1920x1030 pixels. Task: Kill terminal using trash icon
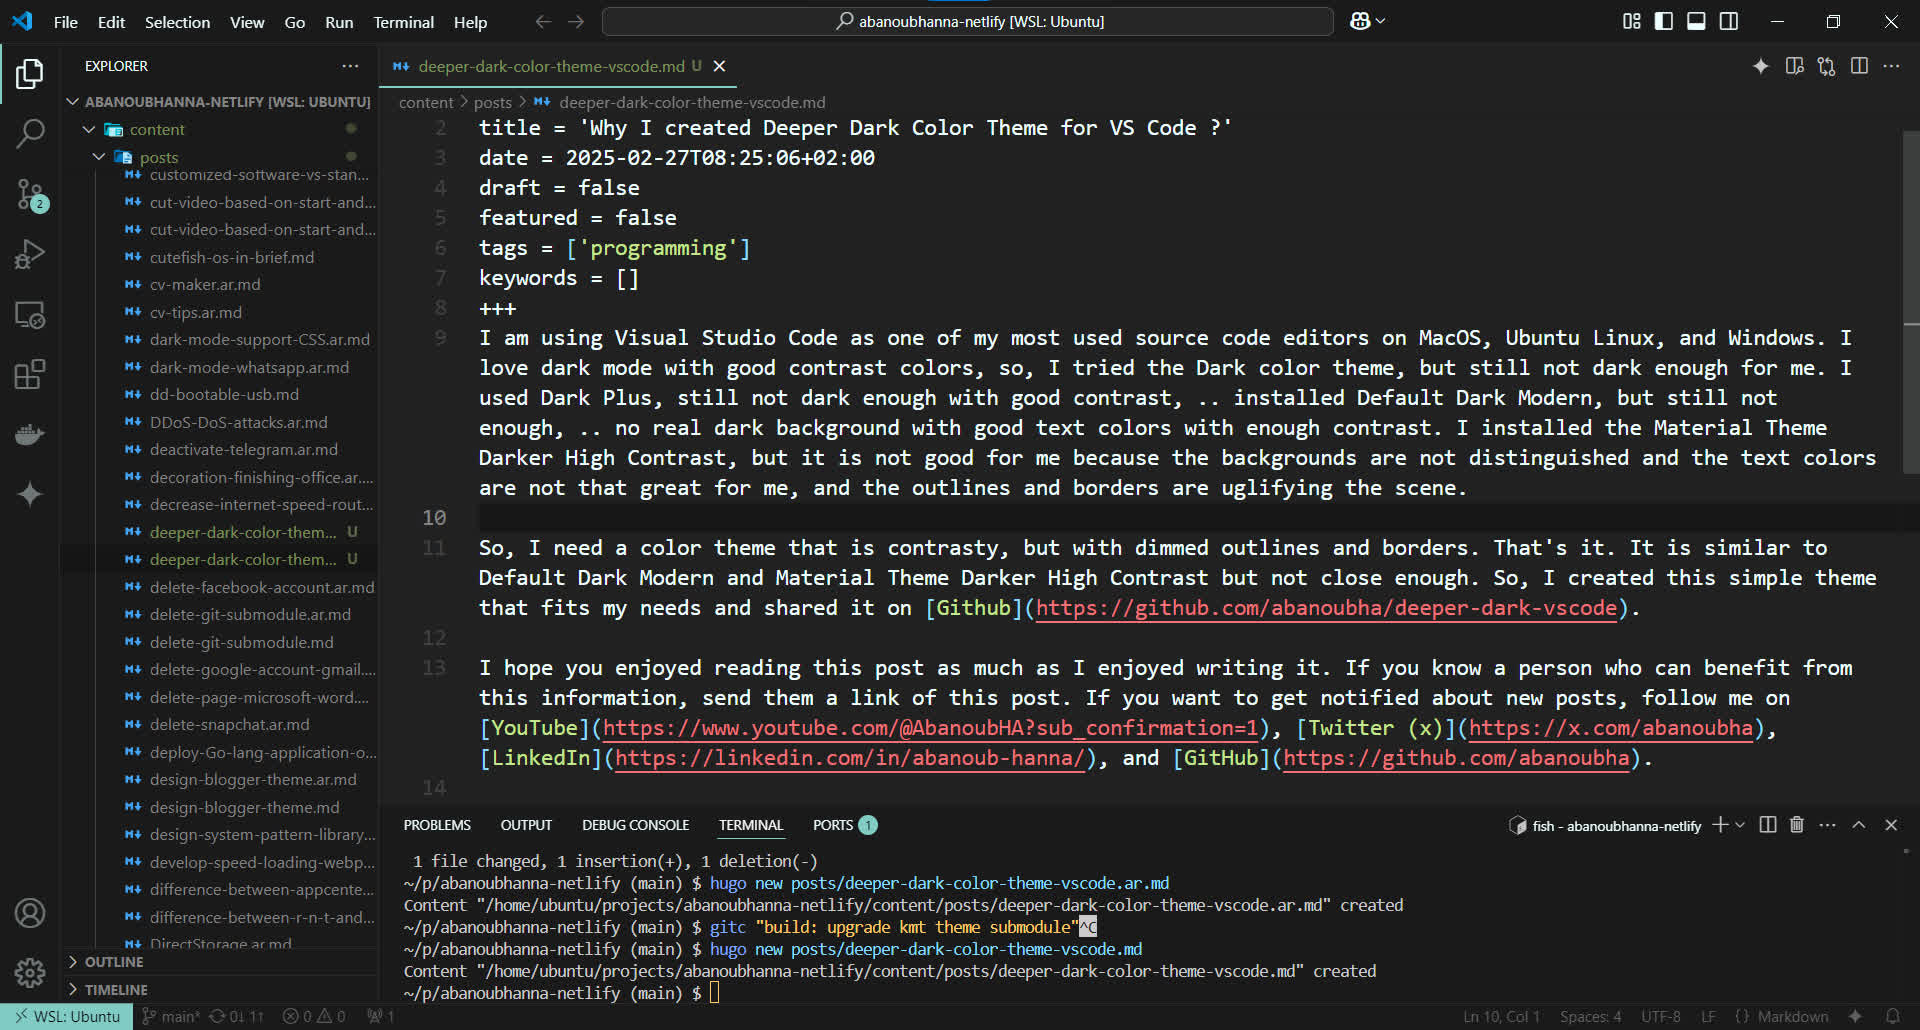click(1797, 825)
